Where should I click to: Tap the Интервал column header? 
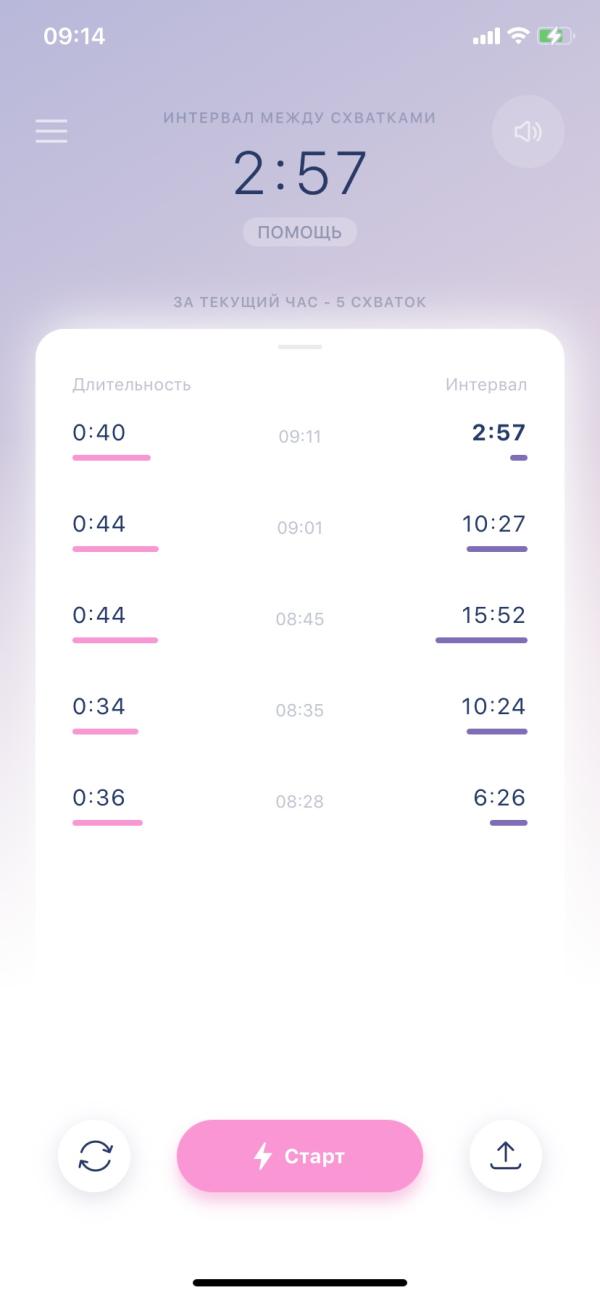pos(486,385)
